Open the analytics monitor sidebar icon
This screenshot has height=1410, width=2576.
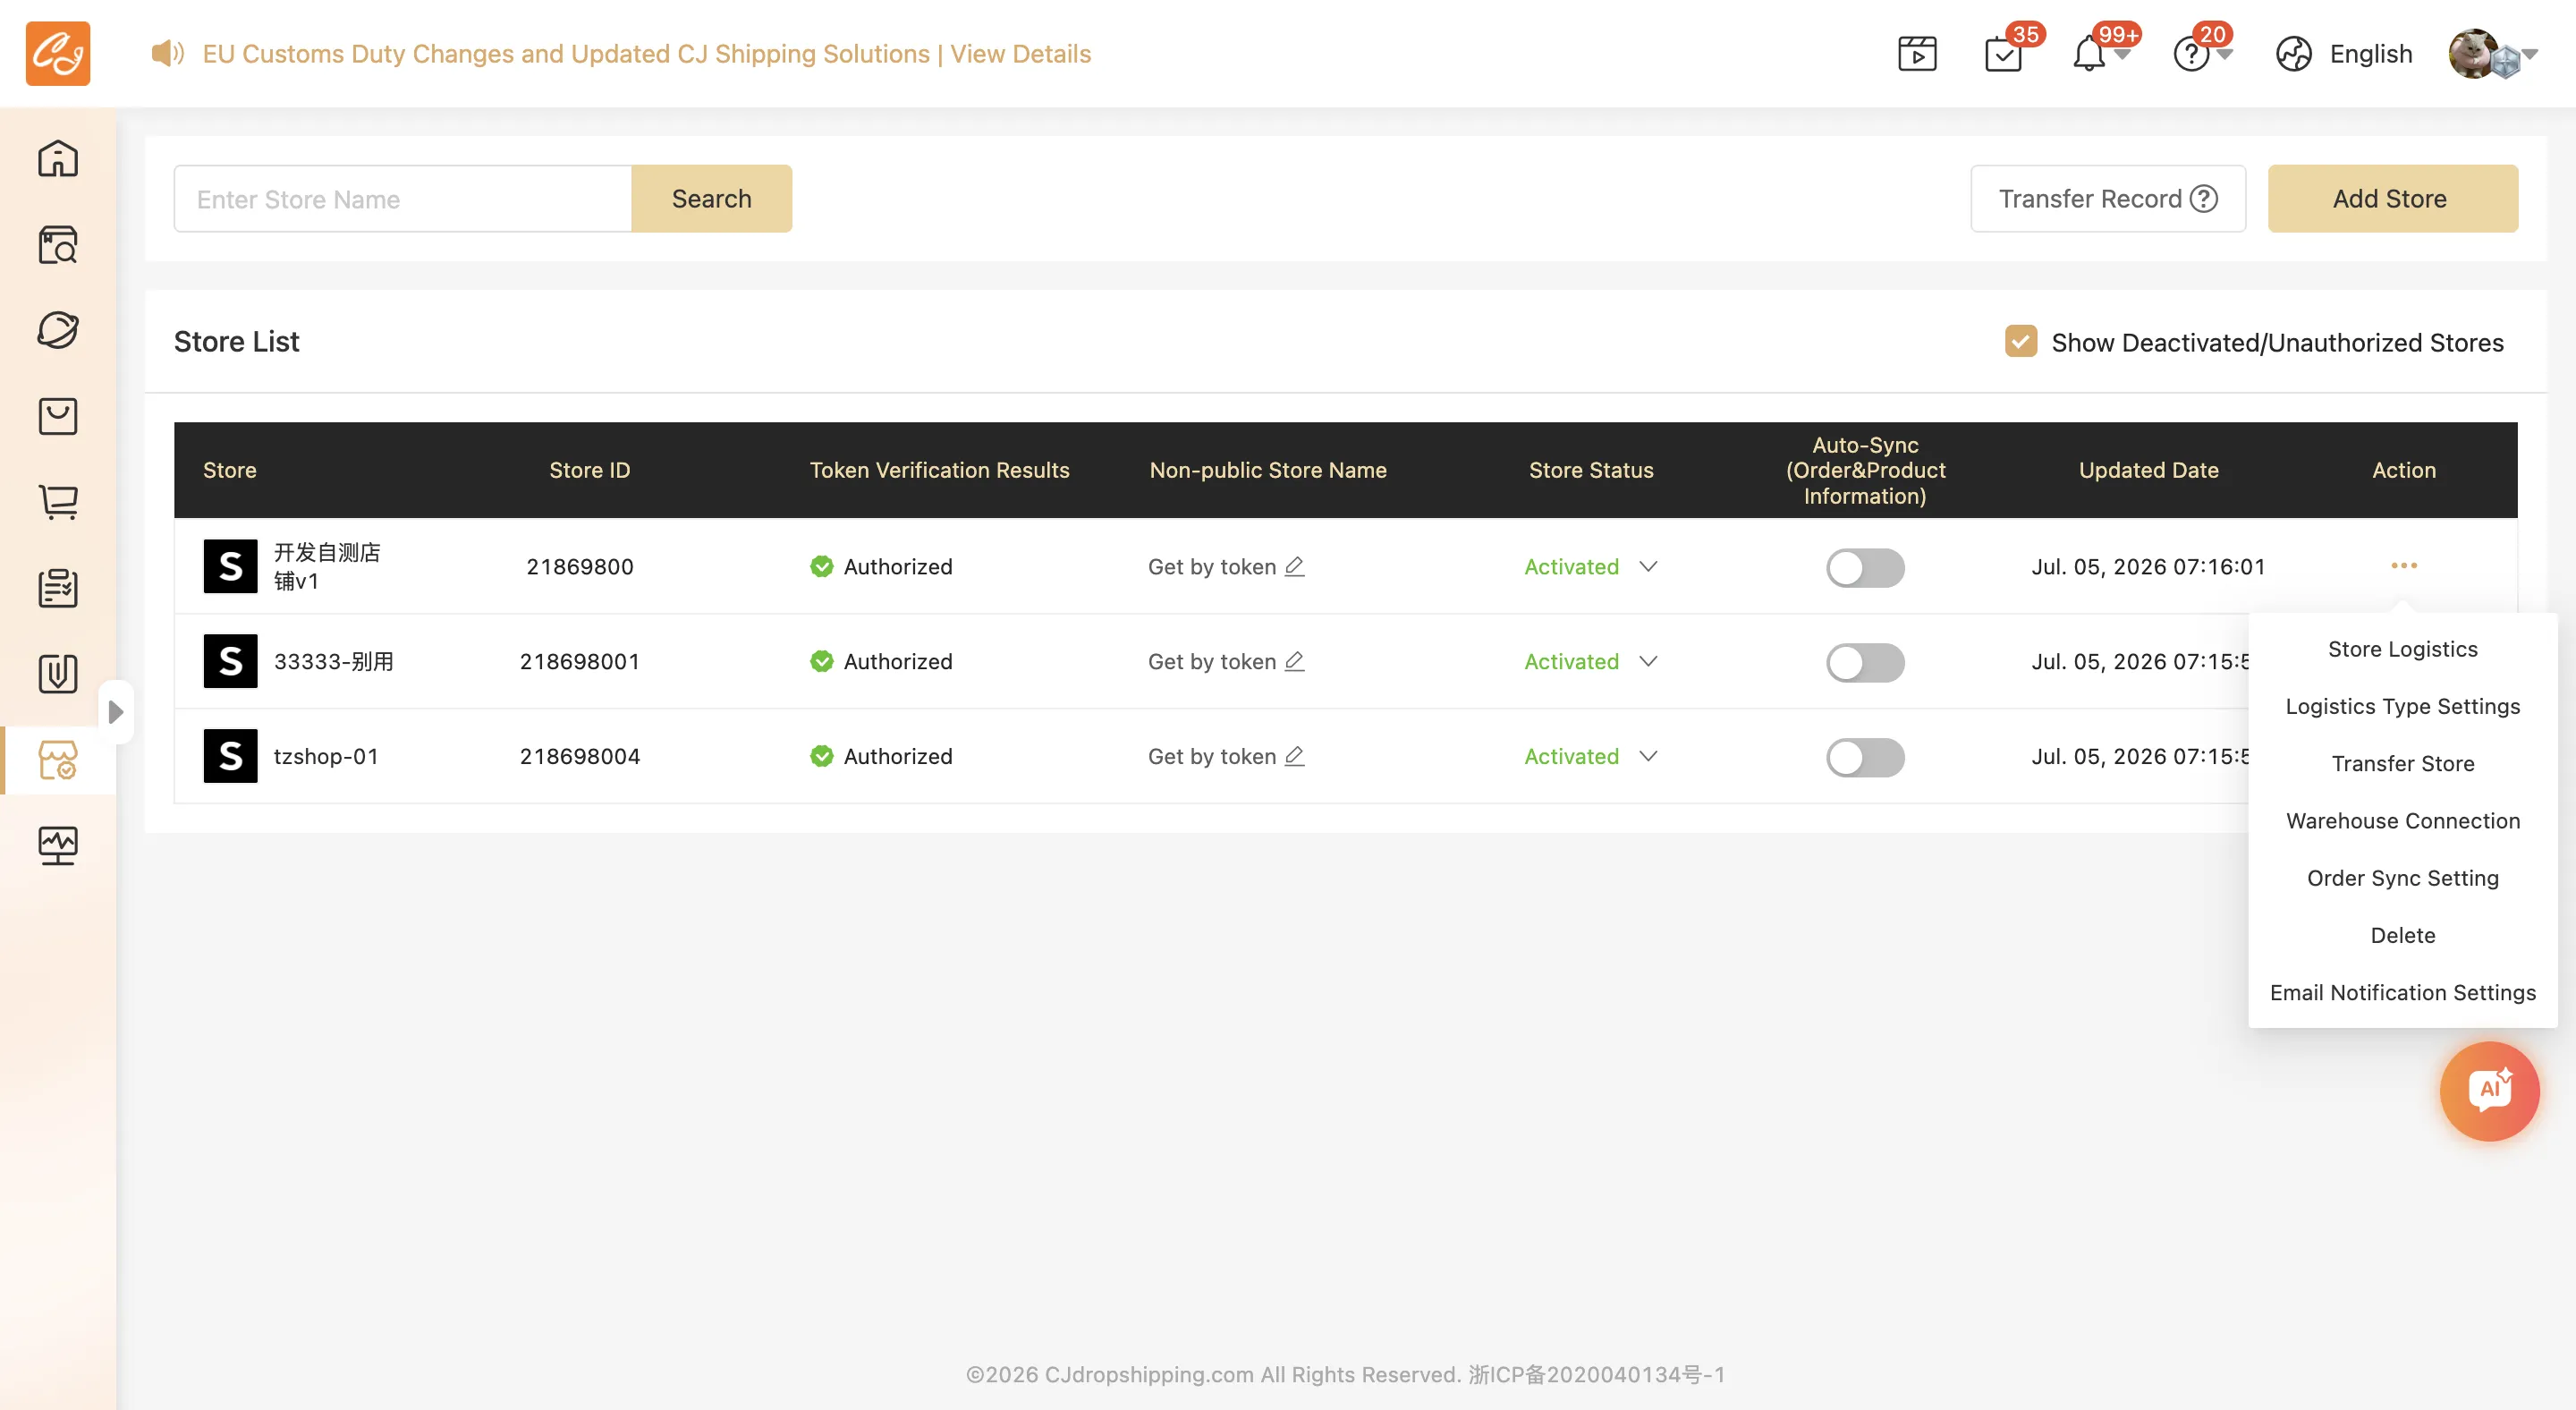(x=58, y=846)
